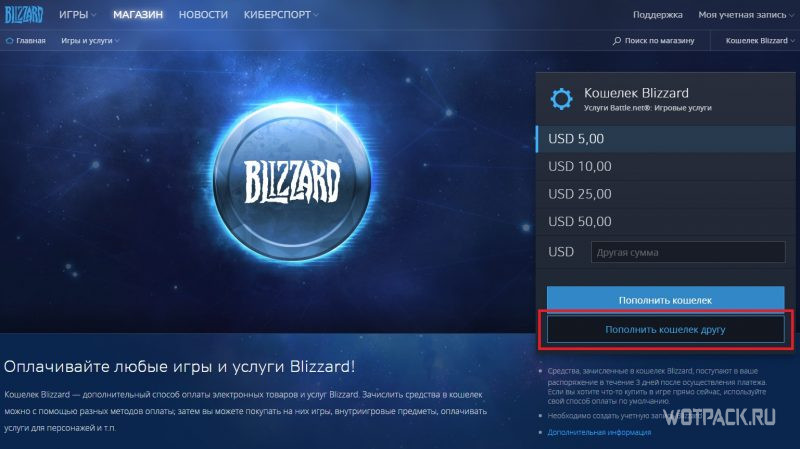Image resolution: width=800 pixels, height=449 pixels.
Task: Open the МАГАЗИН tab
Action: click(138, 15)
